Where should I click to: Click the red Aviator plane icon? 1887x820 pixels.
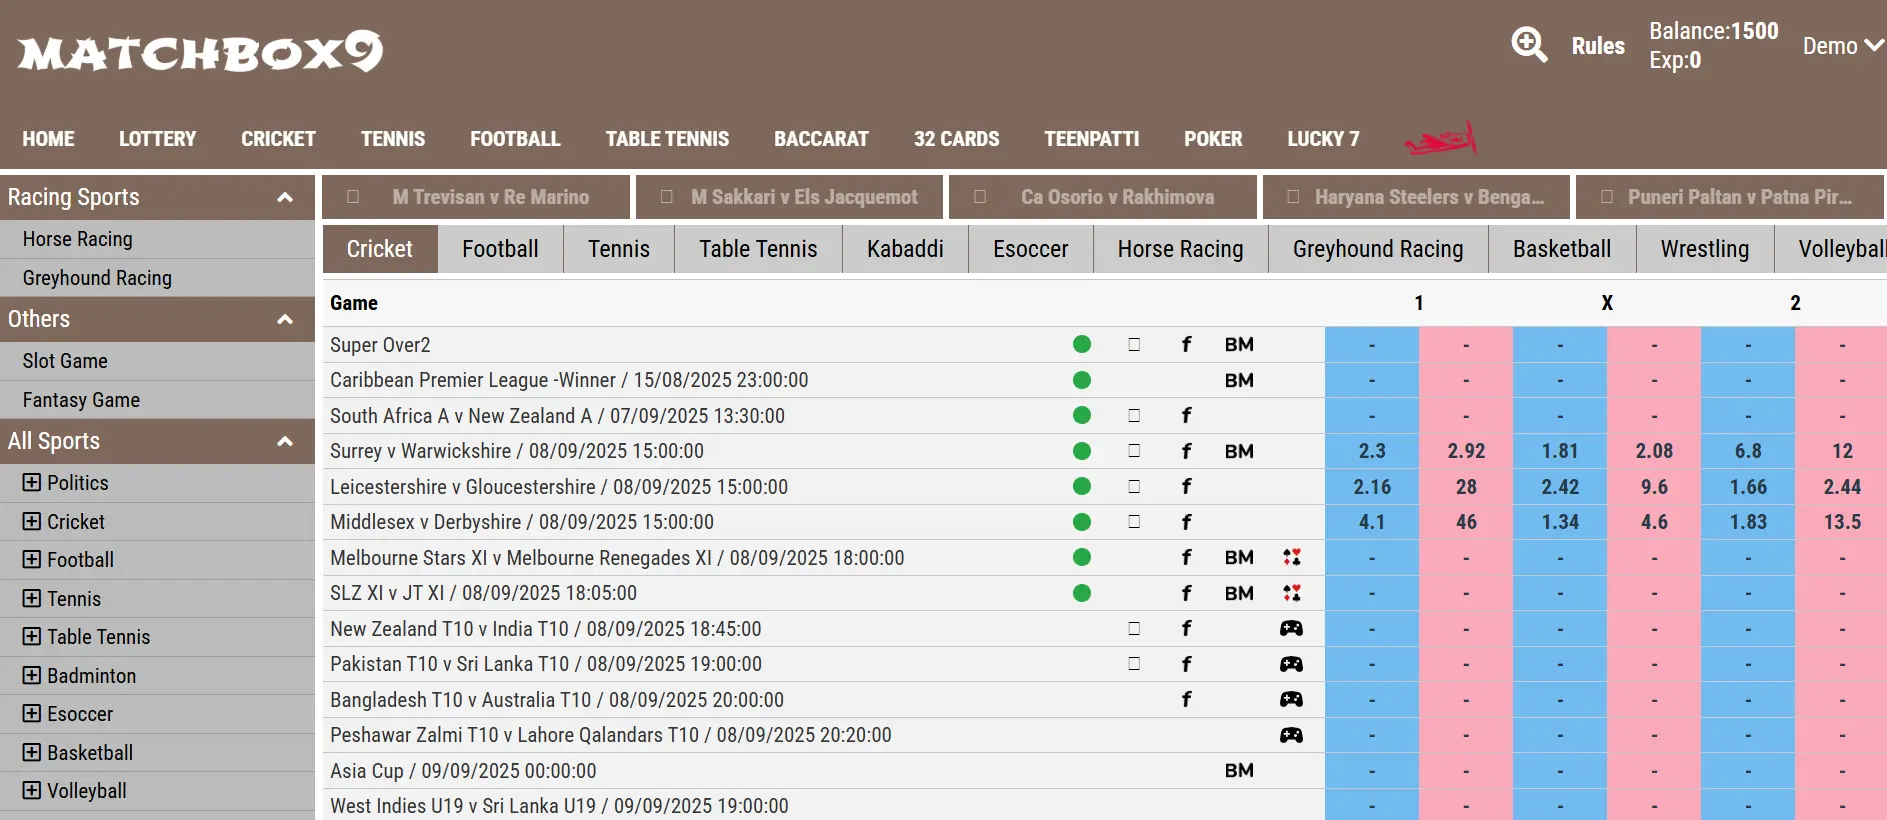1441,139
